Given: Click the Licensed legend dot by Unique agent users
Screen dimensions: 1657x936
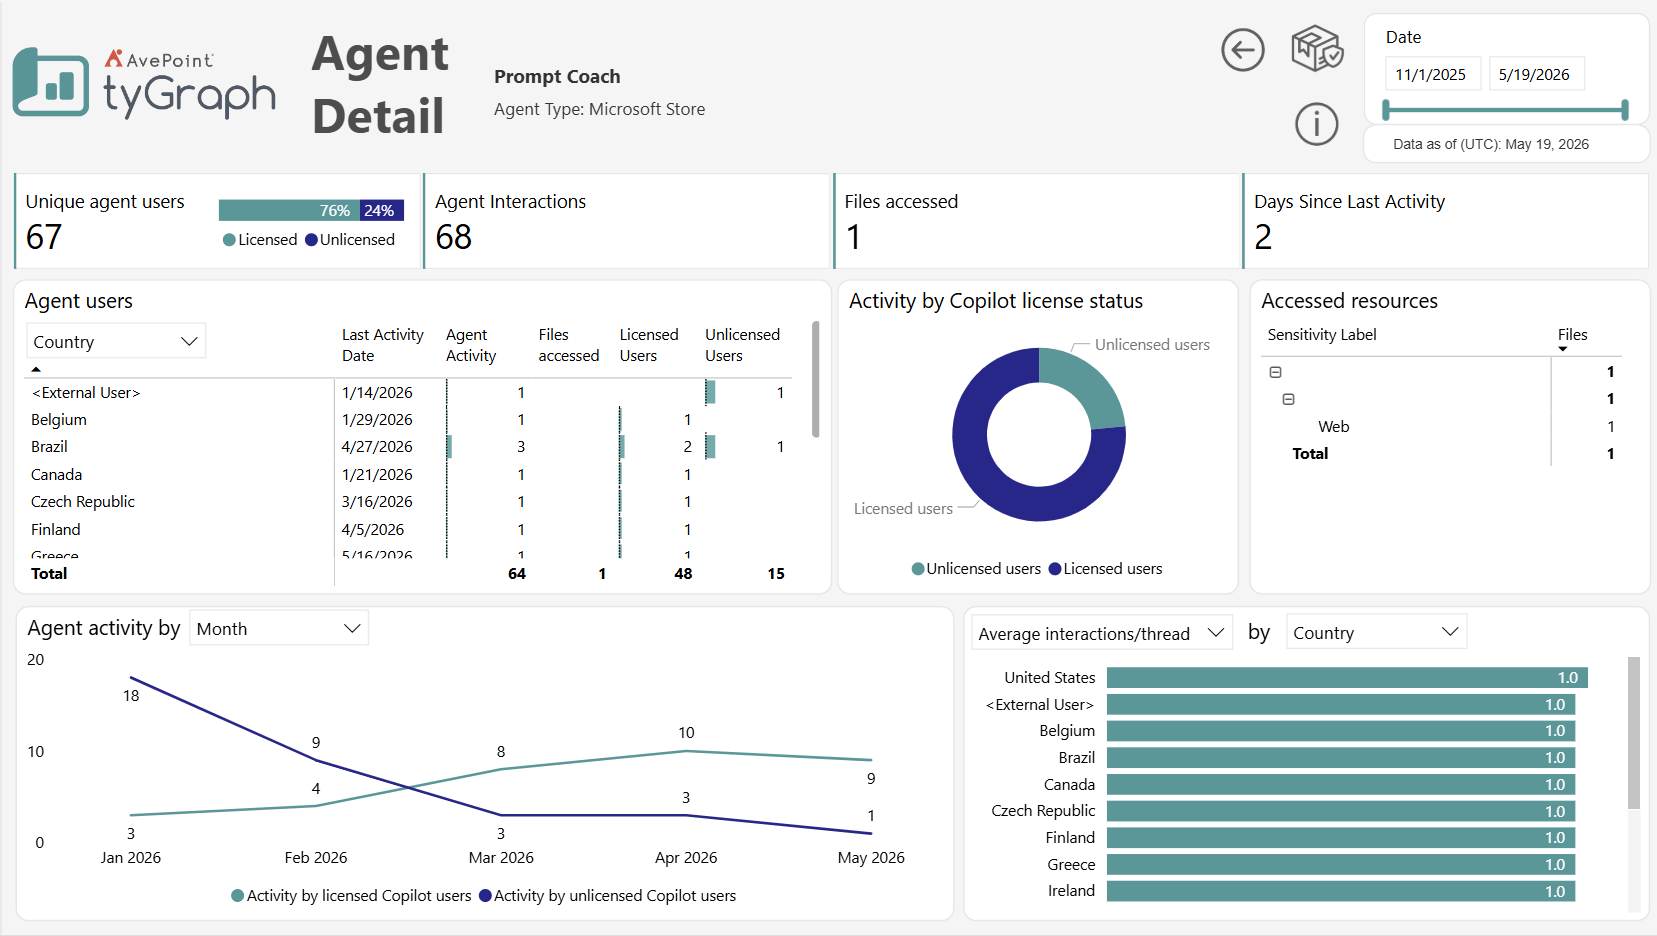Looking at the screenshot, I should click(x=229, y=240).
